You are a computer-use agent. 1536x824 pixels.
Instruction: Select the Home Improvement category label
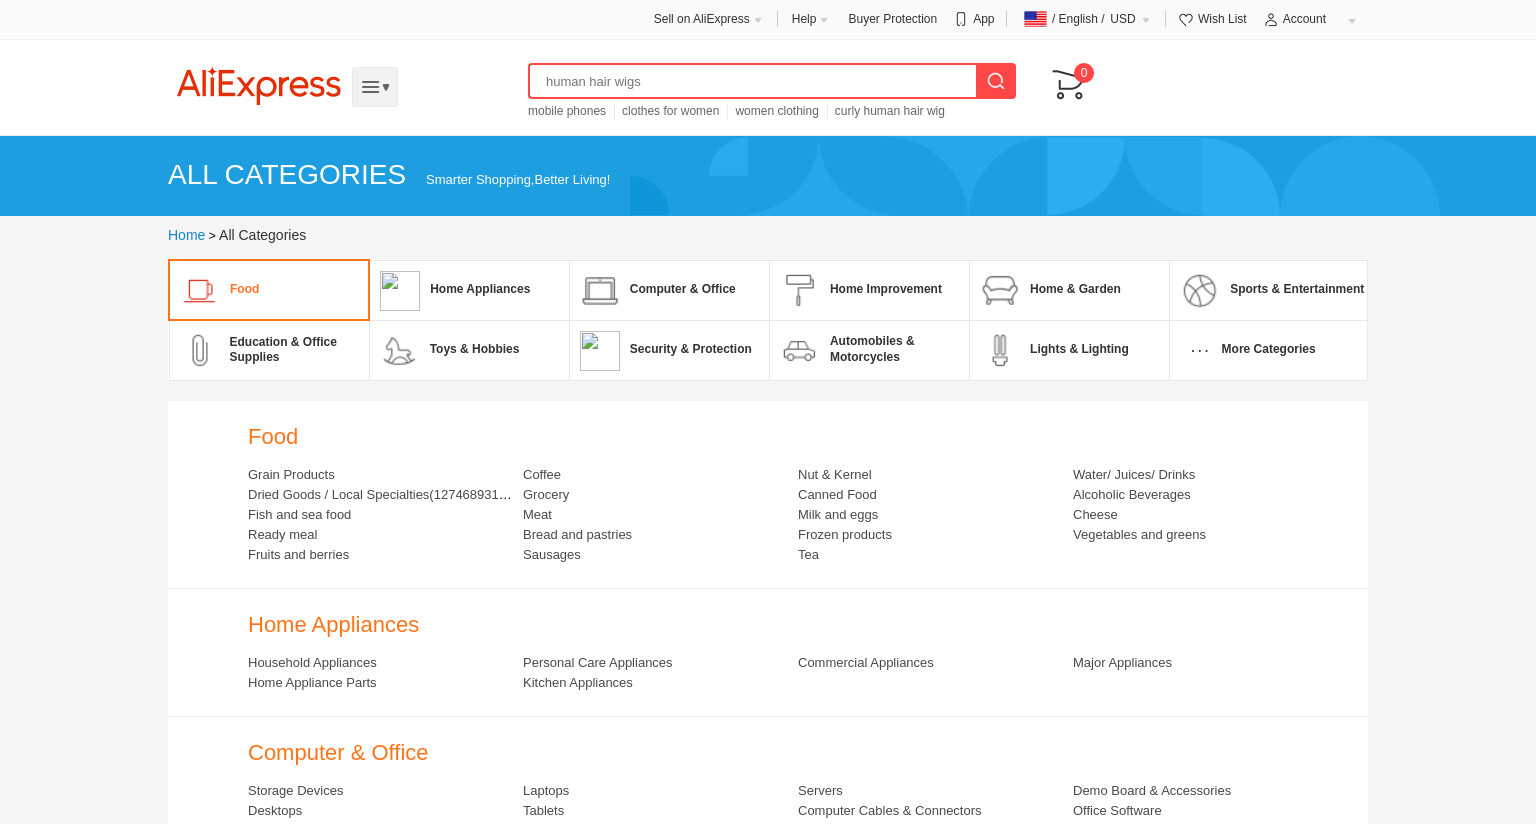click(886, 289)
